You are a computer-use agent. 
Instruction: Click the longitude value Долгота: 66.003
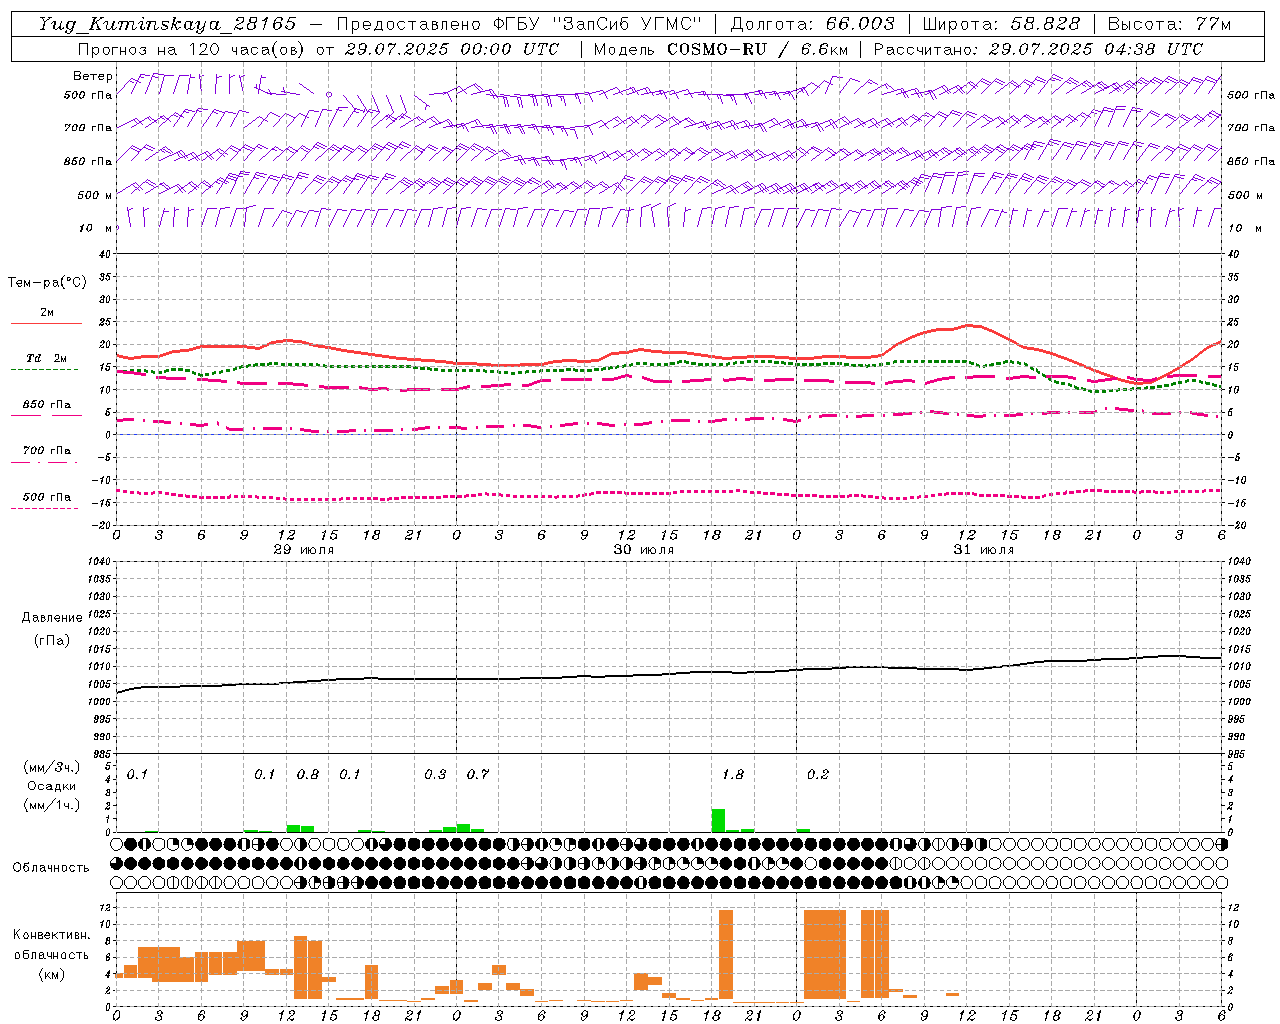click(812, 24)
